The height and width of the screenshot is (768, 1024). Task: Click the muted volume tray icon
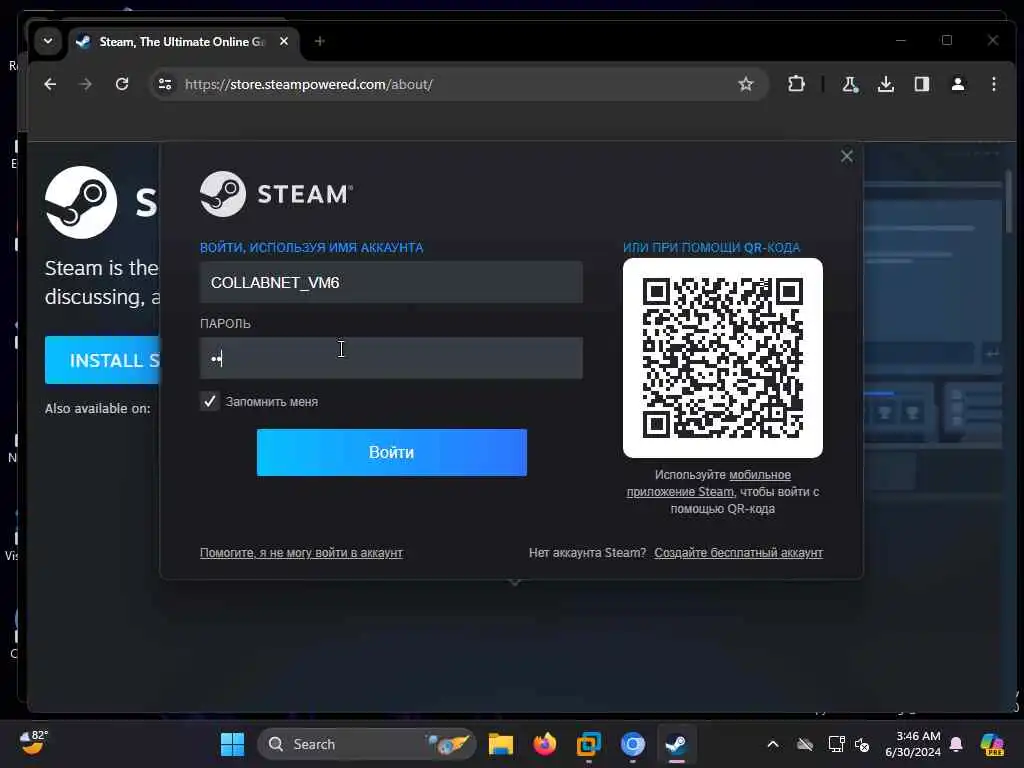(862, 744)
